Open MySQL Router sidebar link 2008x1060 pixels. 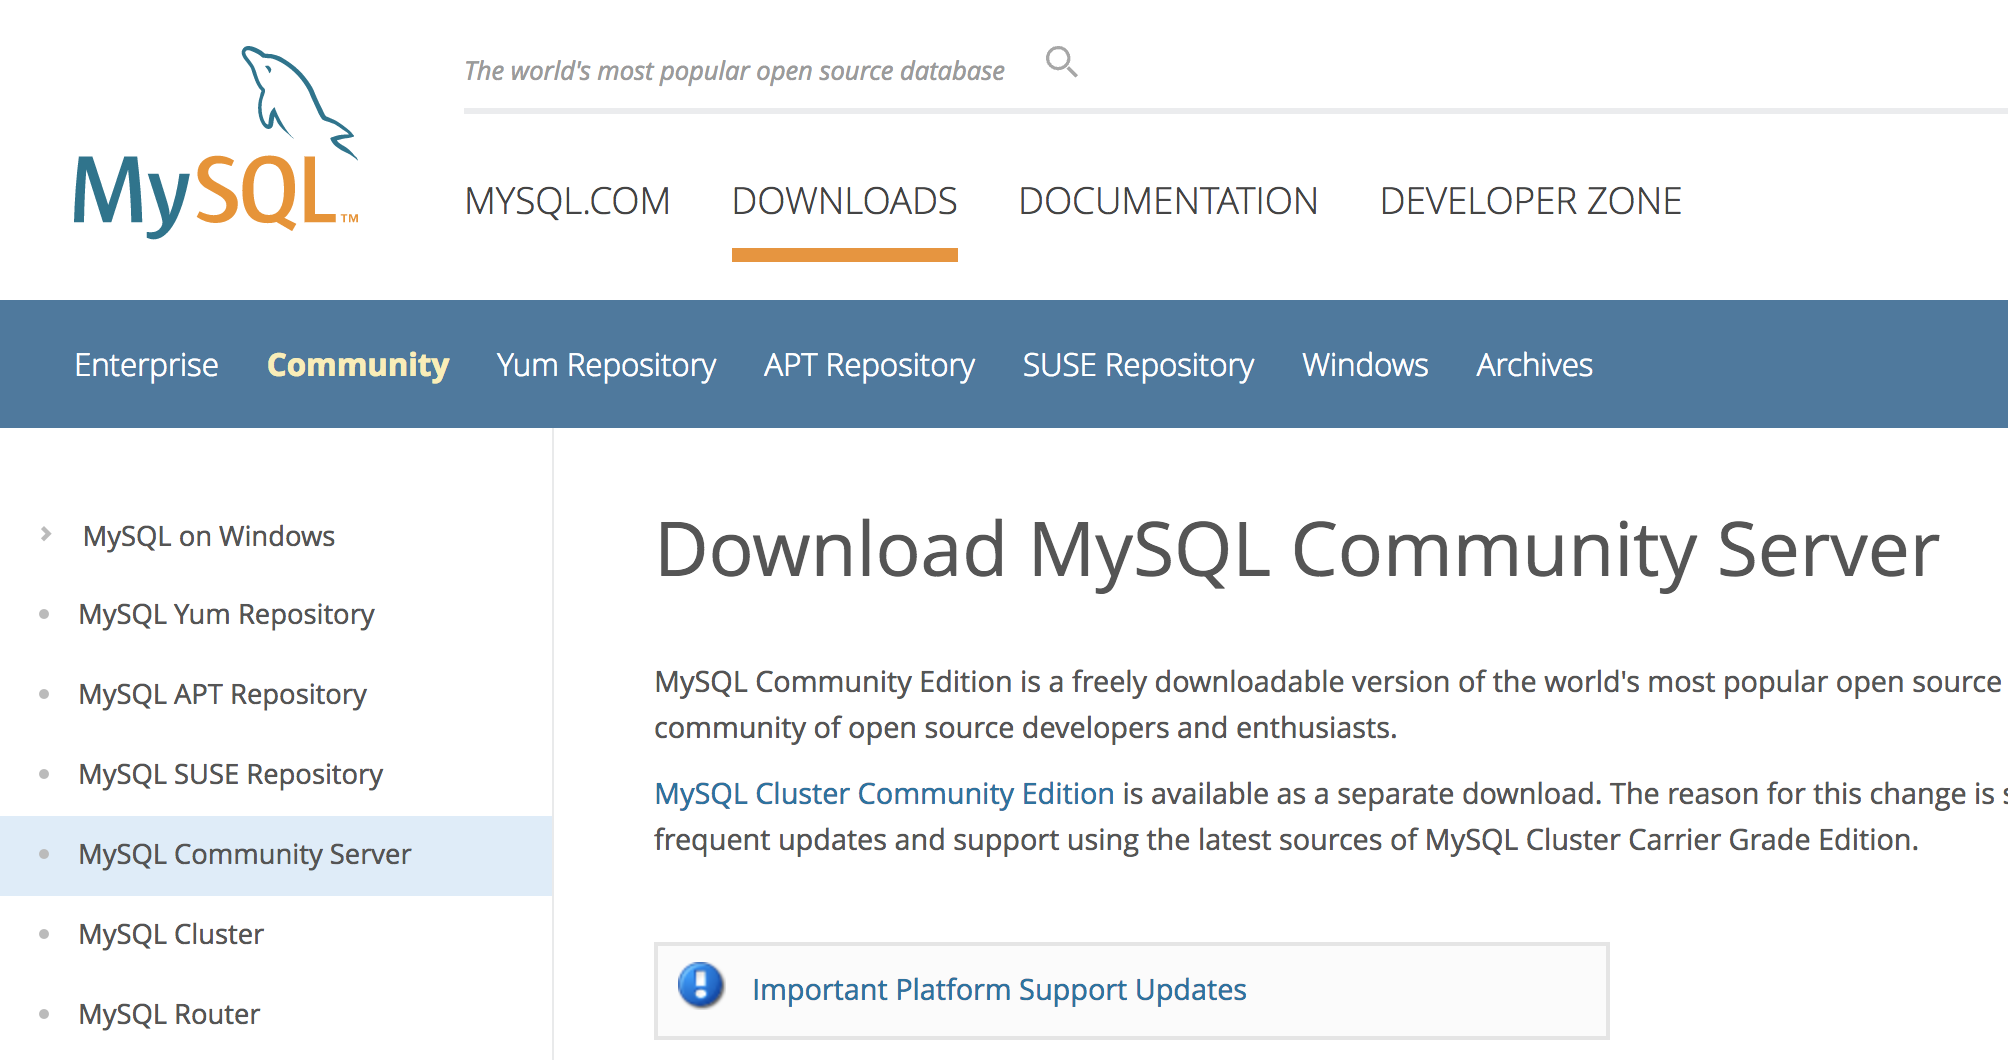pos(169,1014)
